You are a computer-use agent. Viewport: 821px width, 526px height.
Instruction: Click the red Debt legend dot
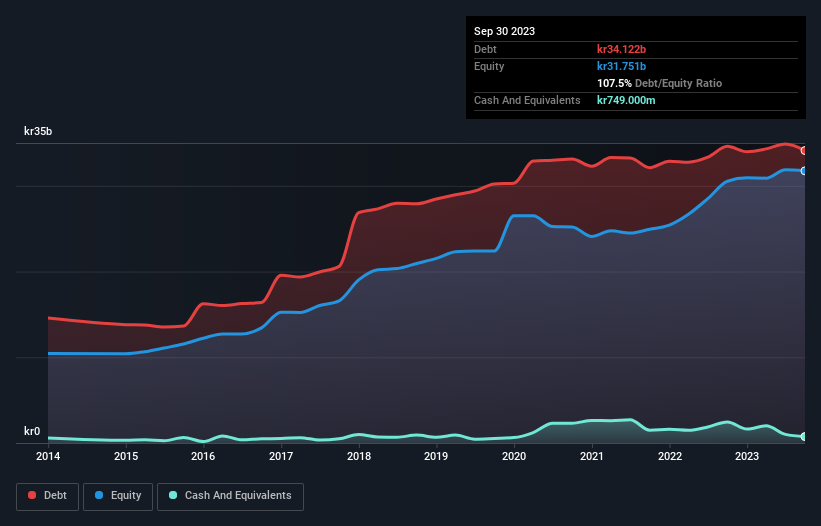click(32, 495)
